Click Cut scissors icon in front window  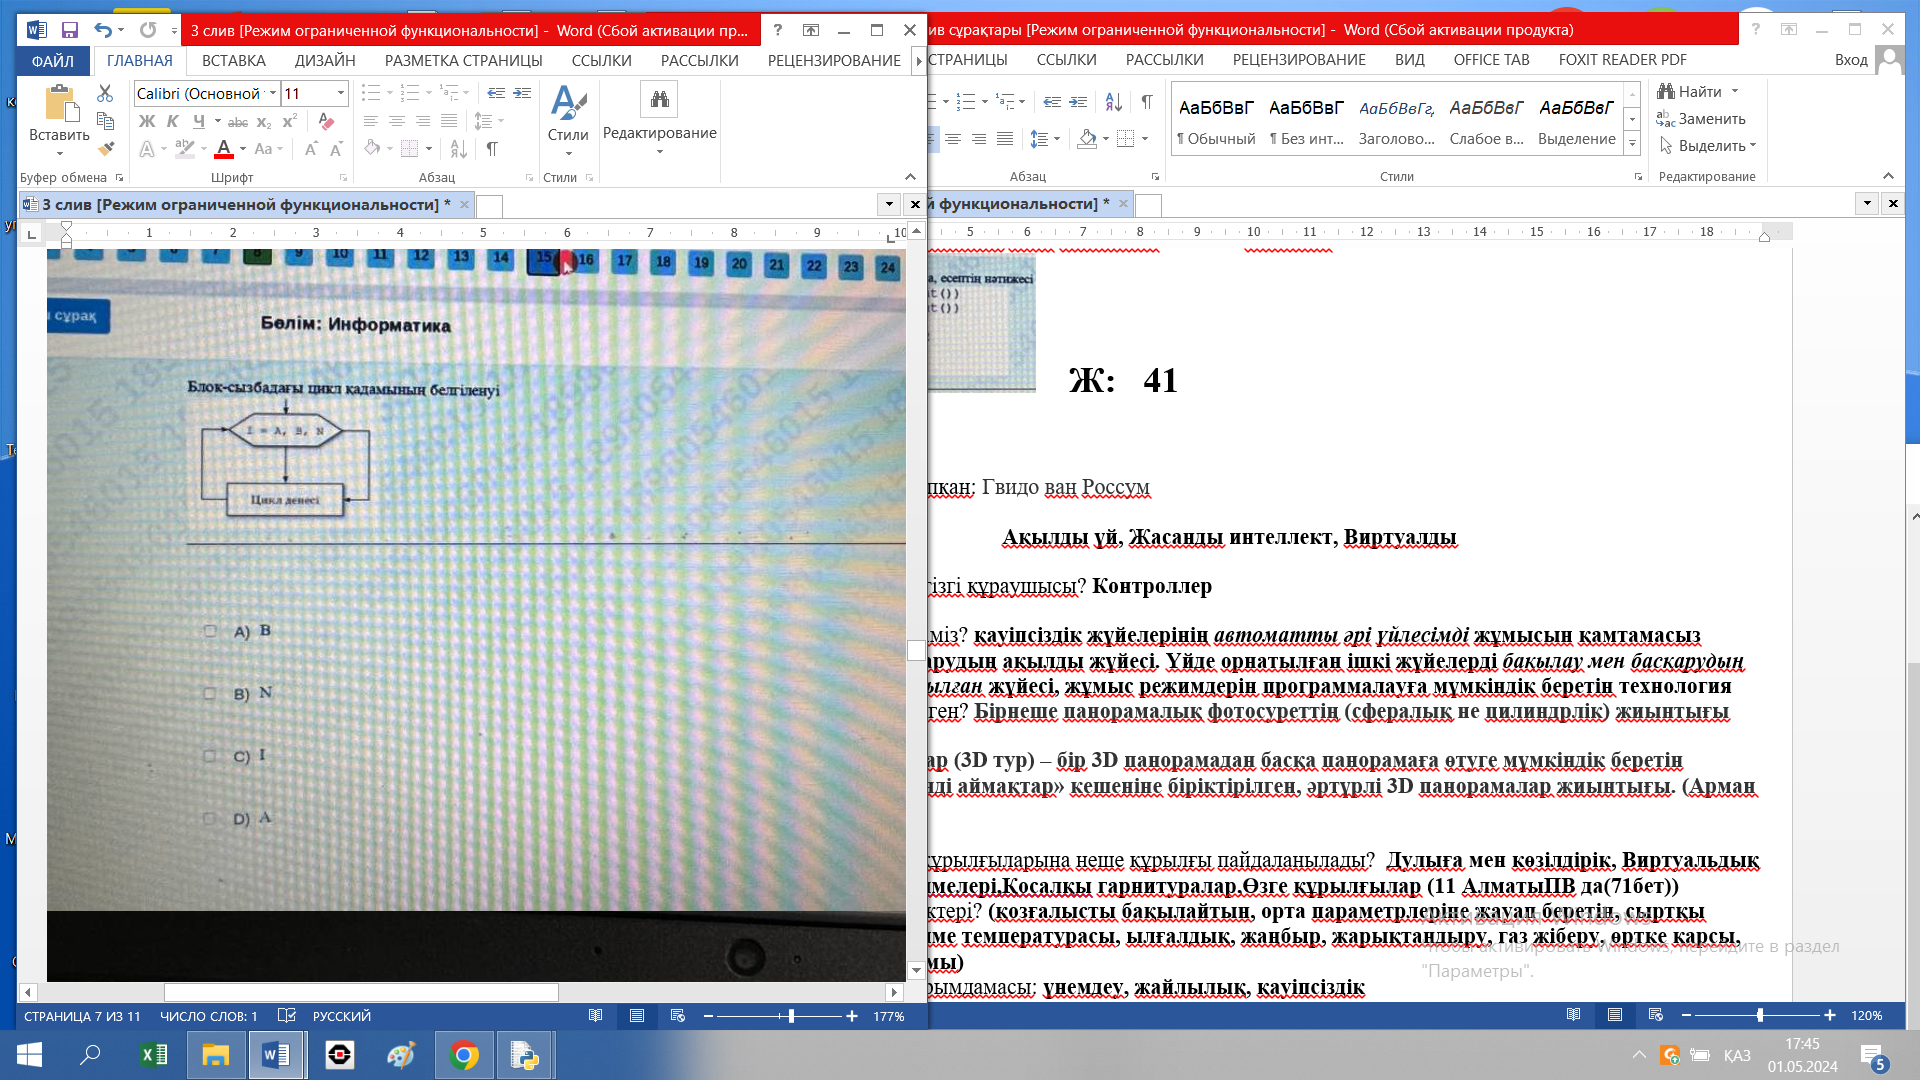[x=105, y=93]
